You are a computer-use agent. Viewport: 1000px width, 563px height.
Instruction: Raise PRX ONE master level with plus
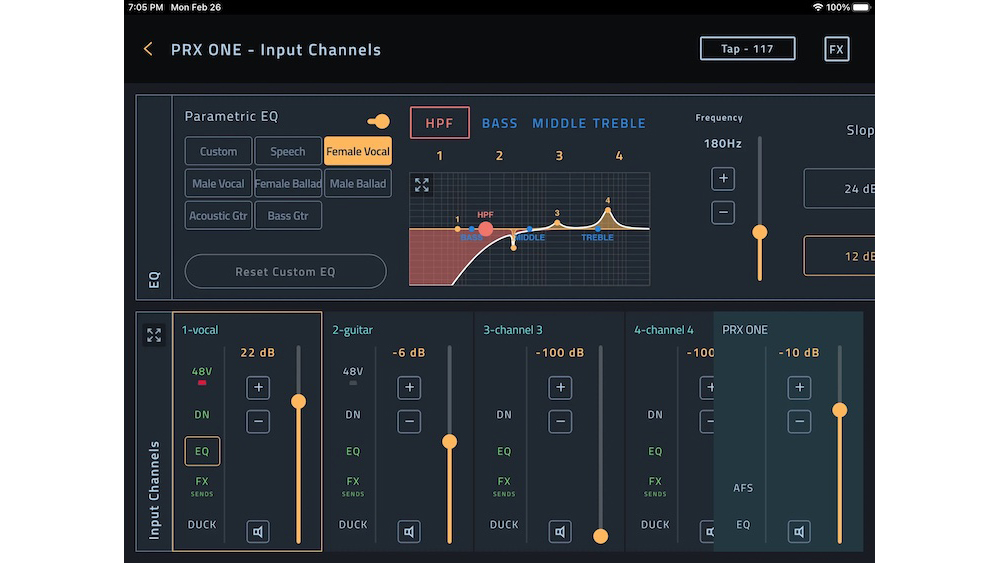click(x=799, y=387)
